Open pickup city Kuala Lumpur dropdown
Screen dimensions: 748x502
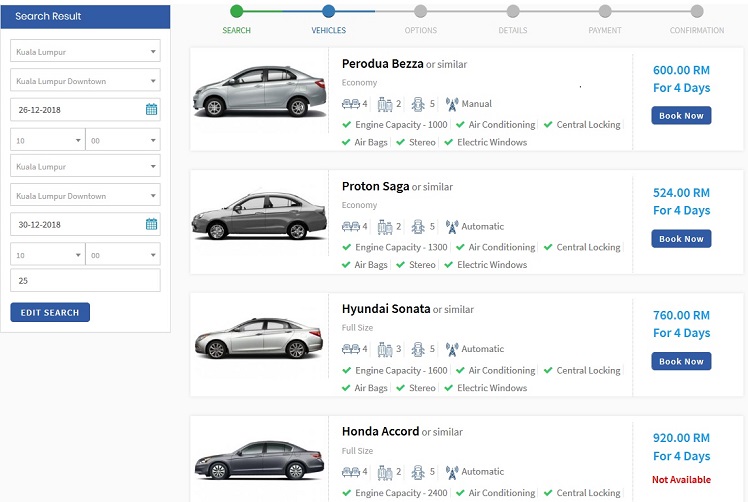pos(85,51)
